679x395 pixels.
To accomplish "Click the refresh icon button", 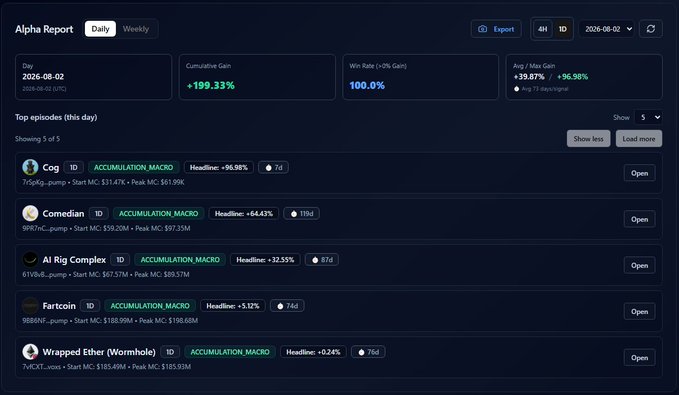I will (650, 29).
